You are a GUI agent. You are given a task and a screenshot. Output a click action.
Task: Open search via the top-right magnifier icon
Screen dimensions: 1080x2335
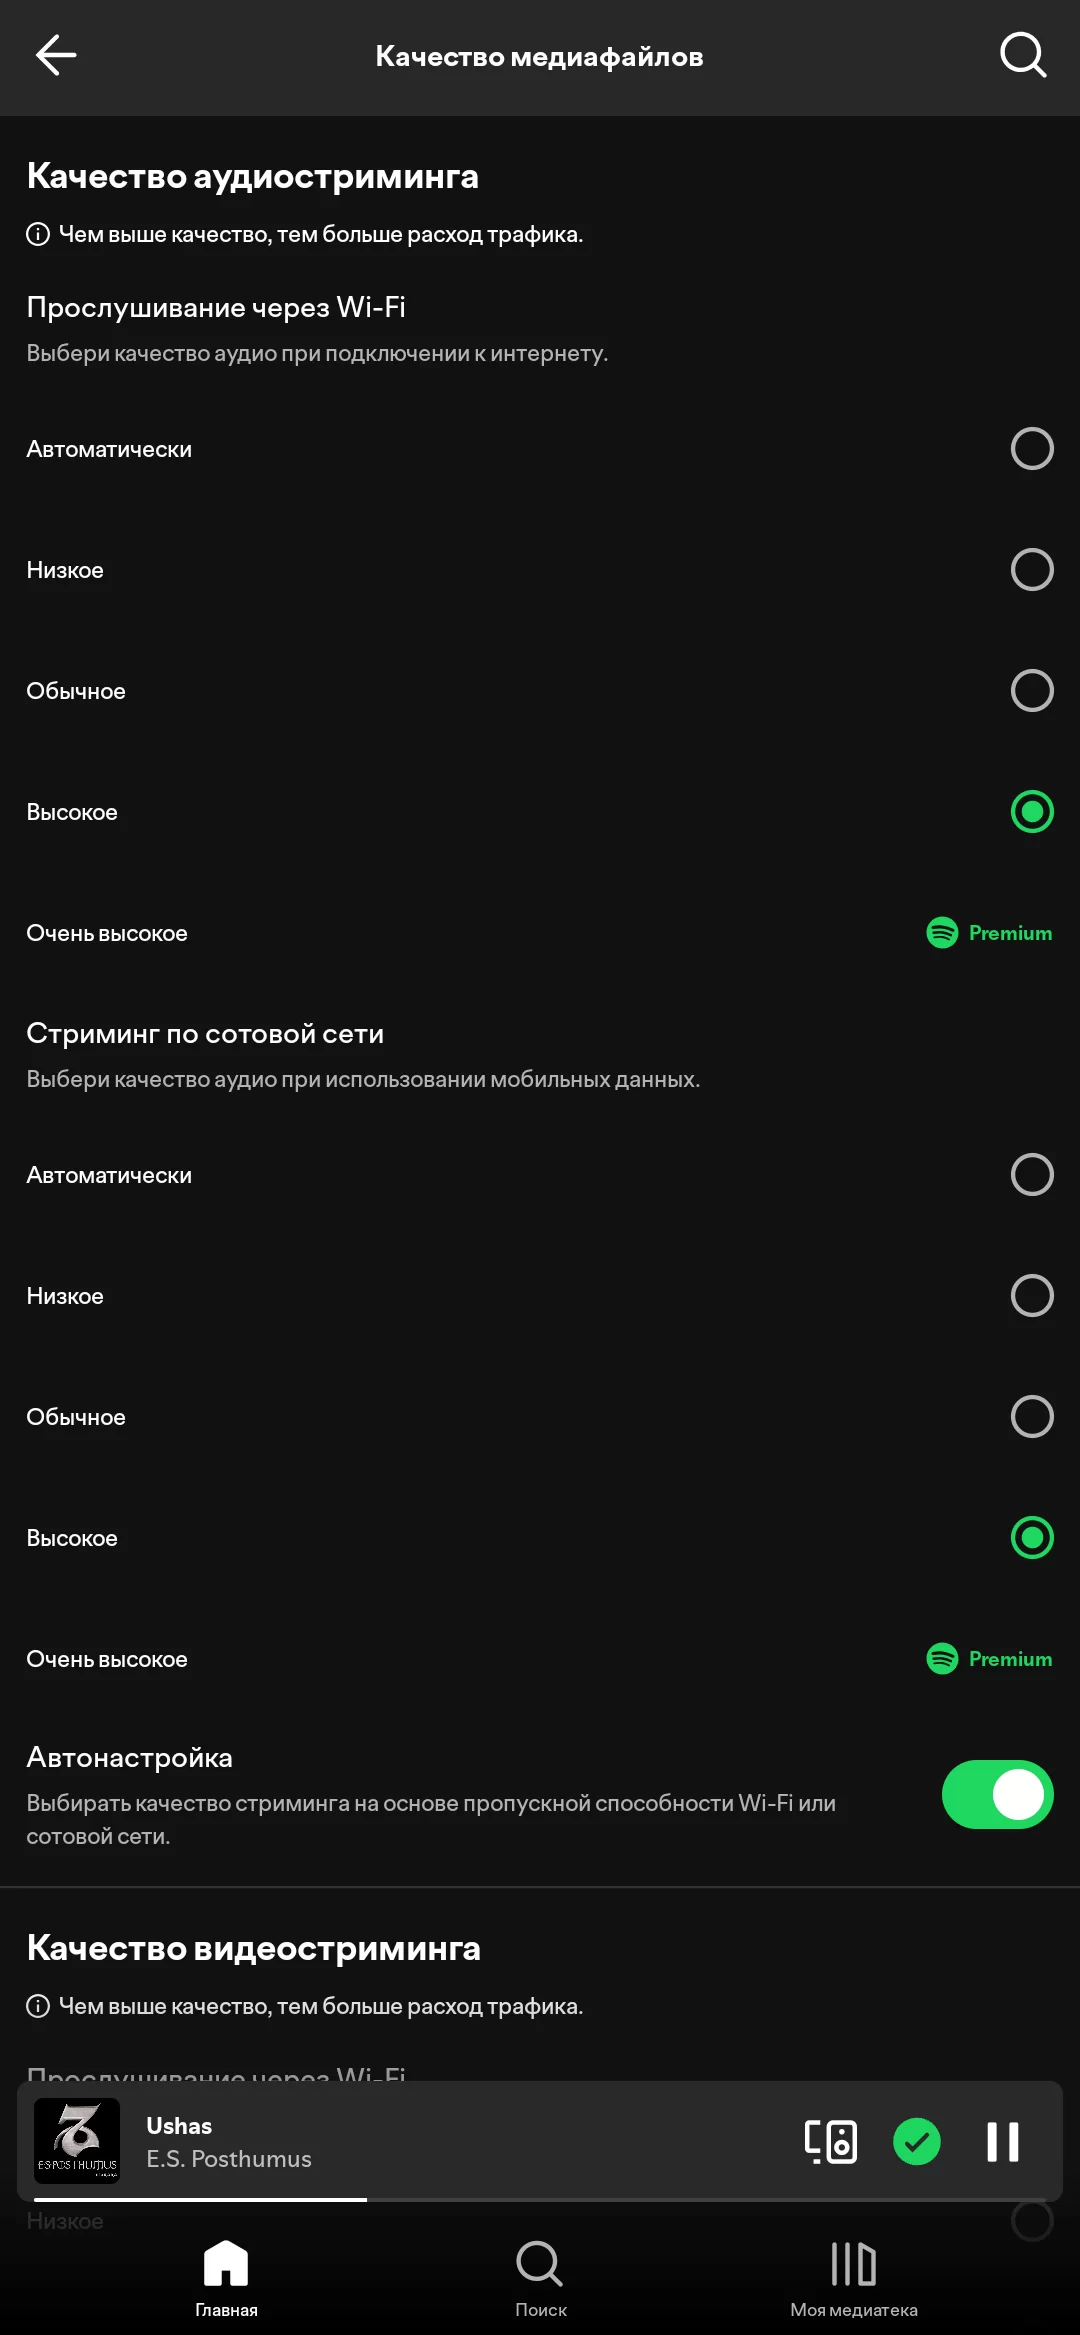pos(1023,55)
